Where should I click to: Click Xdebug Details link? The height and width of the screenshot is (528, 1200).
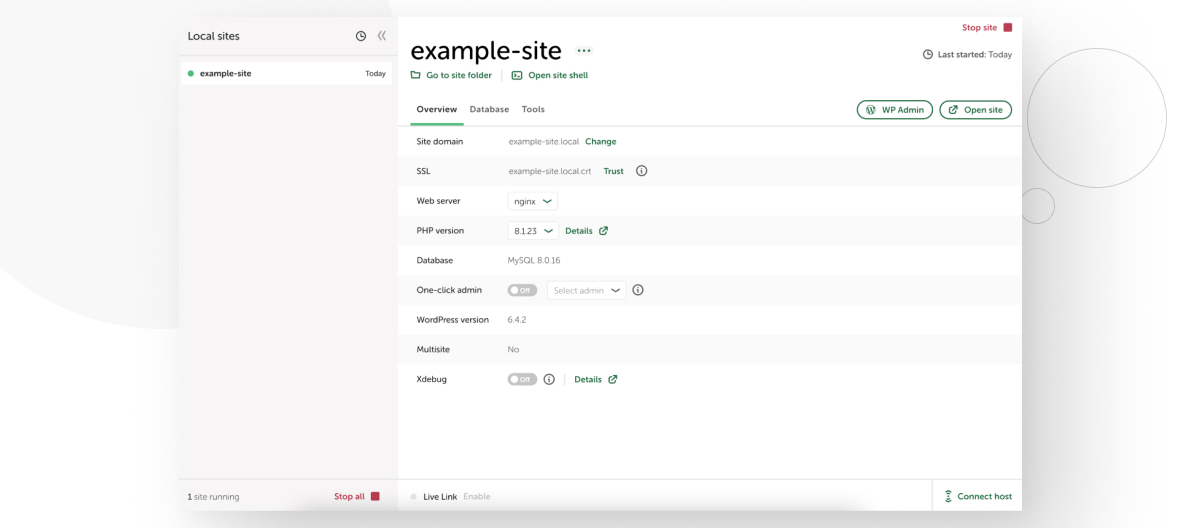[588, 379]
